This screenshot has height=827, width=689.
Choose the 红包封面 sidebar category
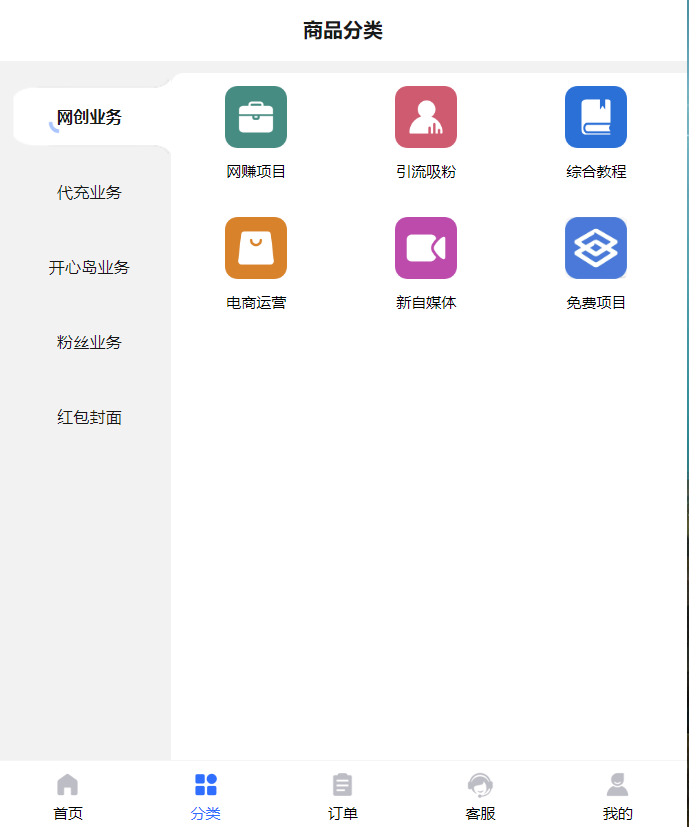(x=90, y=417)
